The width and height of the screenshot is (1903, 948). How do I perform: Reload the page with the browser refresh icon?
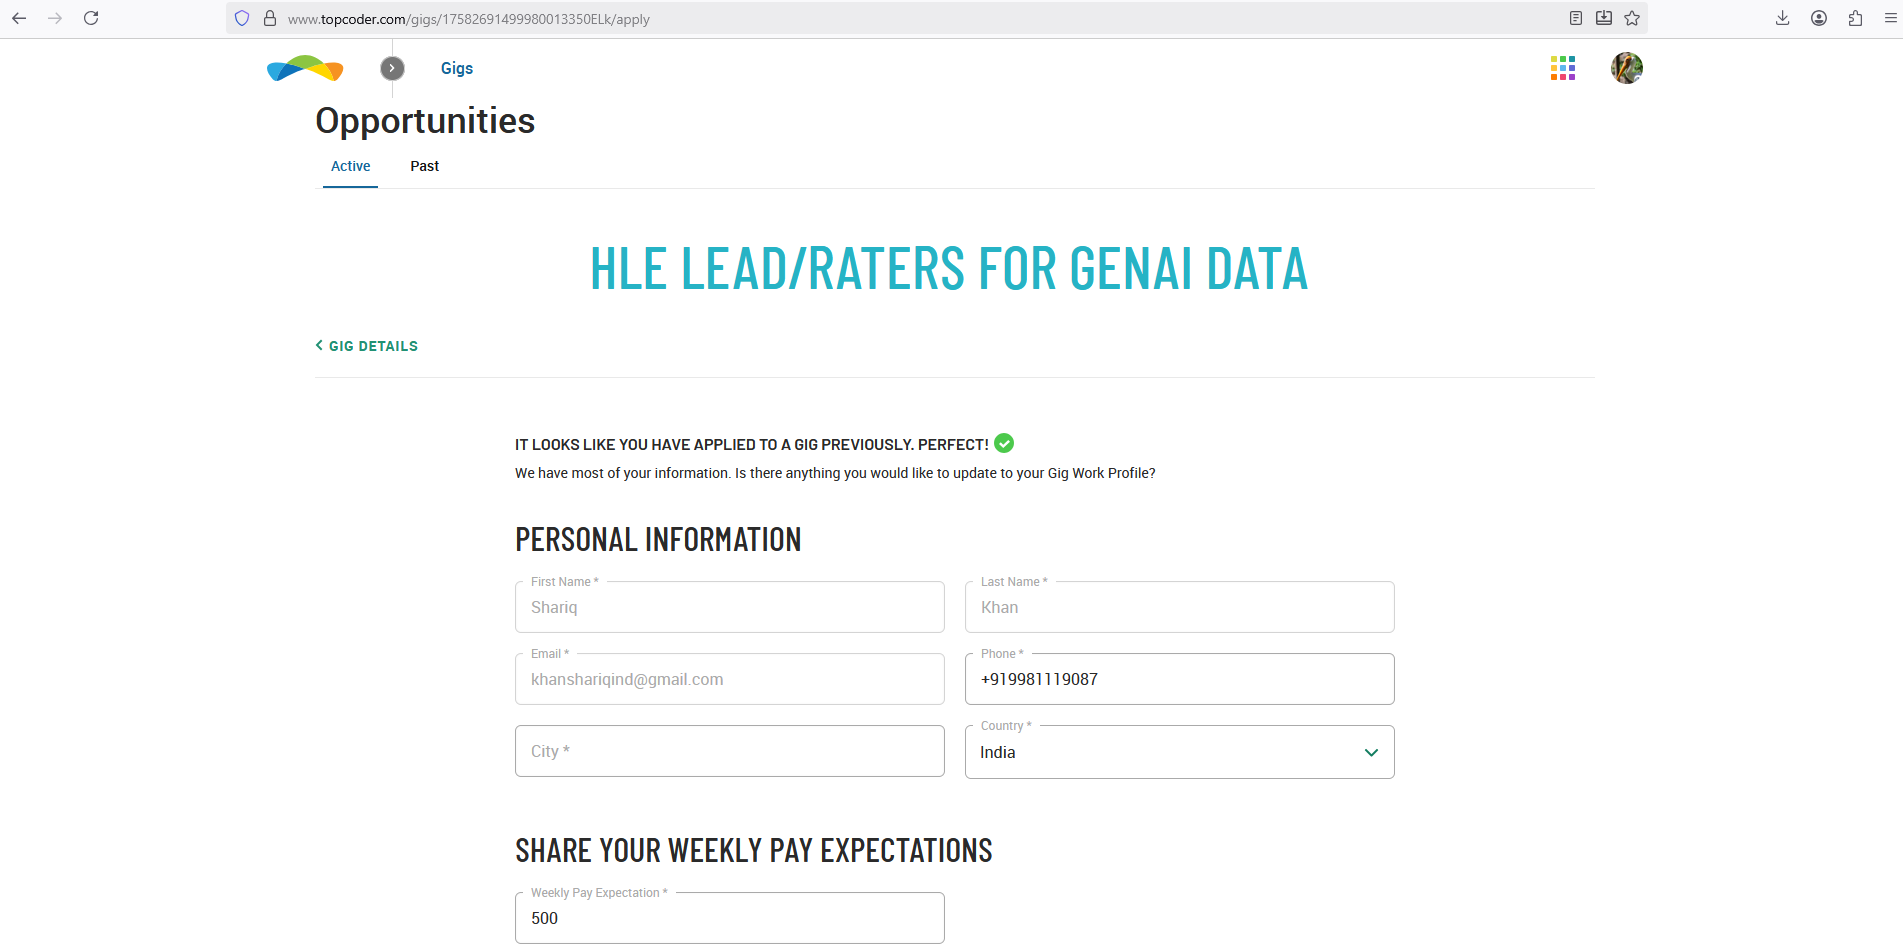tap(91, 18)
